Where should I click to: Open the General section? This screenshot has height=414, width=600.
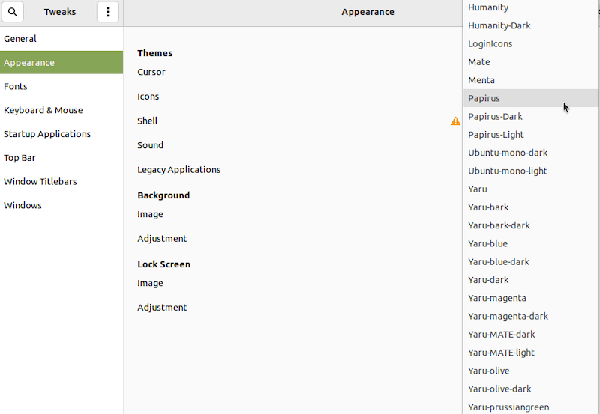(x=61, y=39)
